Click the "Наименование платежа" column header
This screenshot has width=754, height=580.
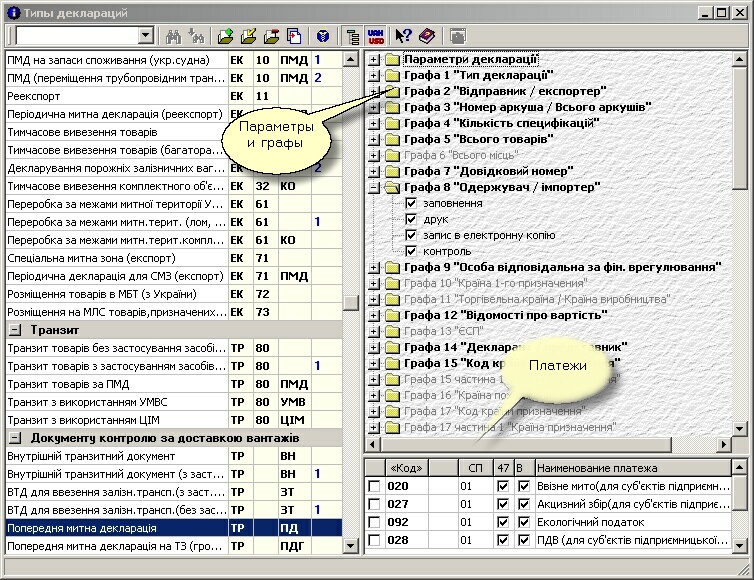click(x=597, y=467)
